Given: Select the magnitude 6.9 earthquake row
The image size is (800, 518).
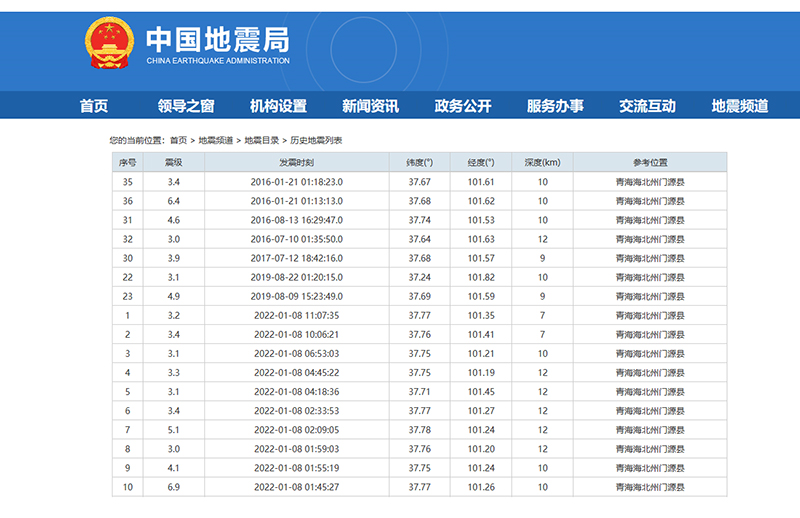Looking at the screenshot, I should (x=297, y=487).
